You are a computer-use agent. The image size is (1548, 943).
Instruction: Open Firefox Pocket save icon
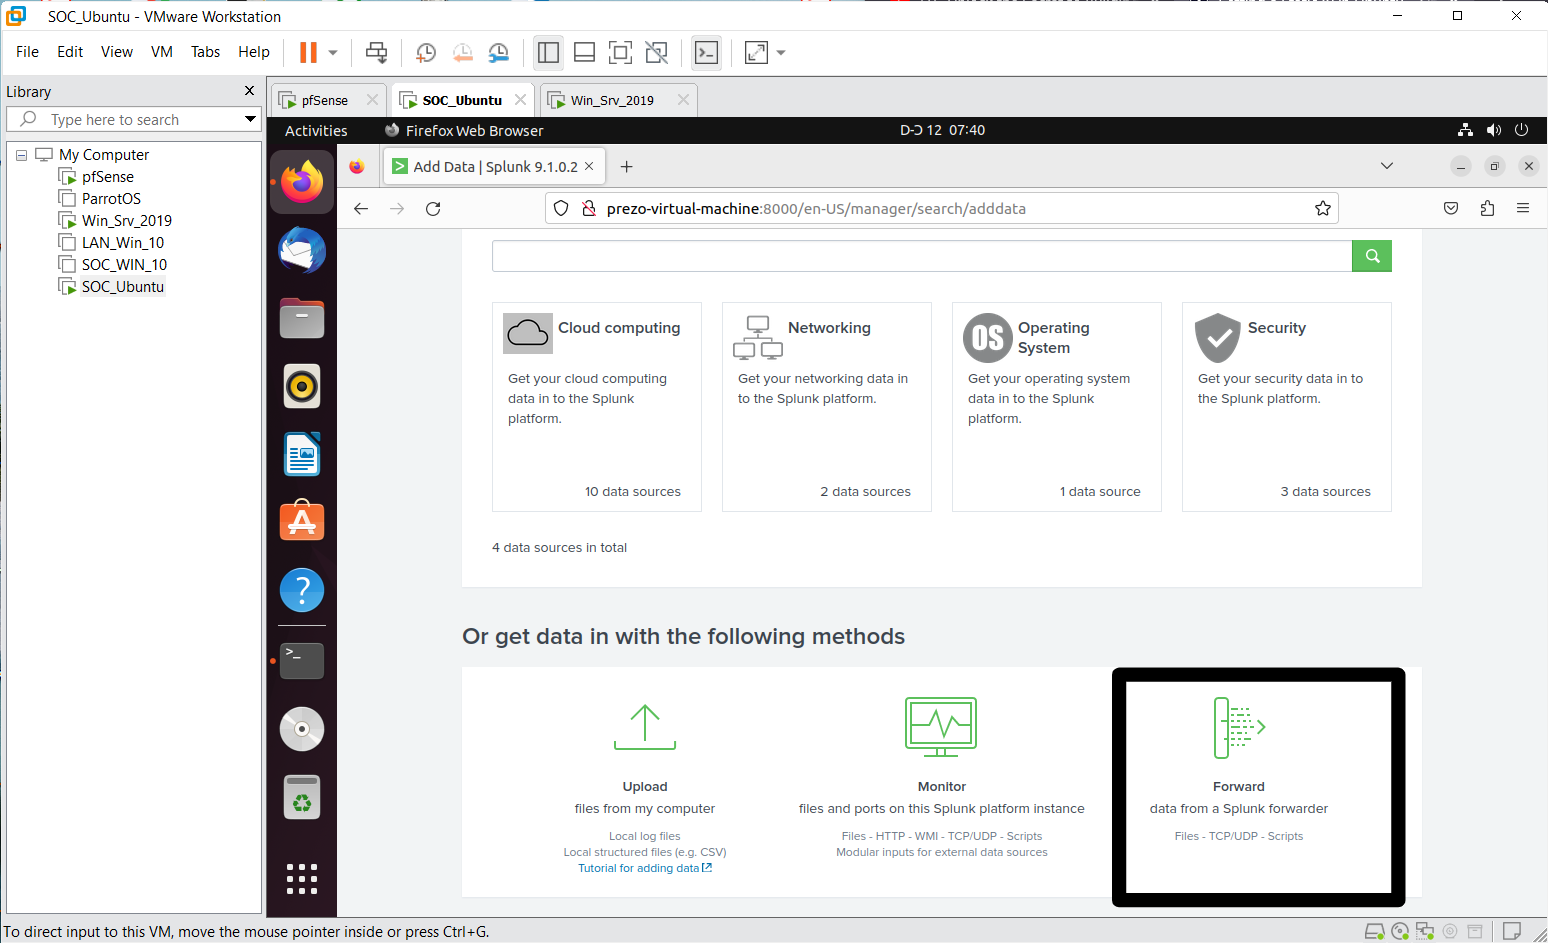pyautogui.click(x=1451, y=208)
